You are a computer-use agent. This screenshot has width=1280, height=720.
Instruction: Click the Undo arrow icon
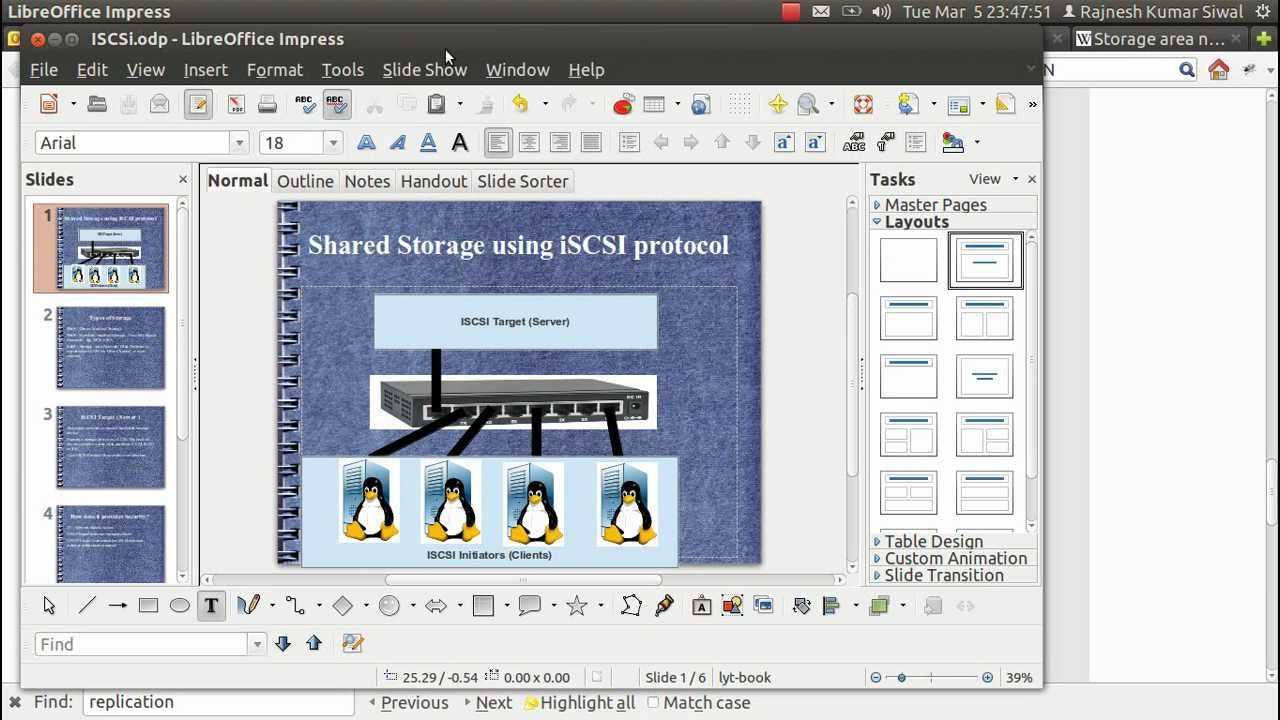pyautogui.click(x=520, y=104)
